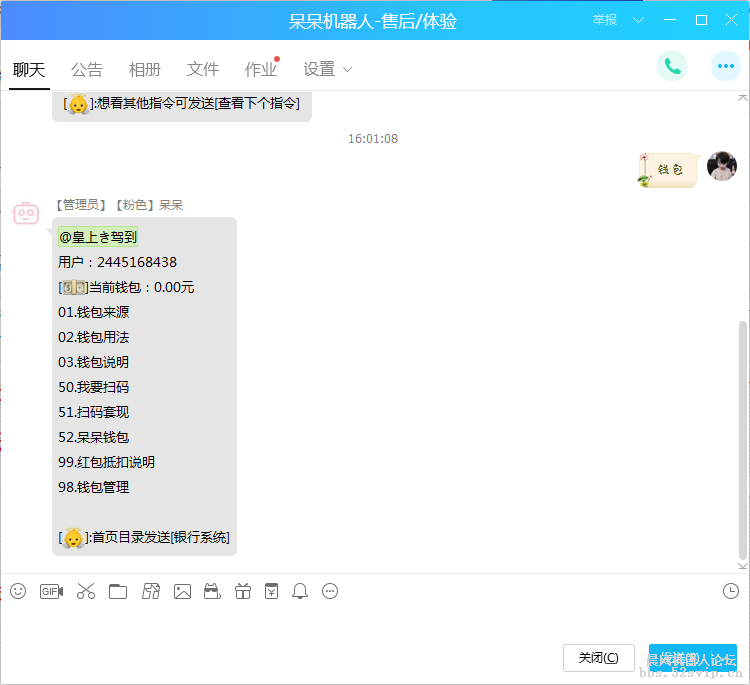750x685 pixels.
Task: Click the 钱包 message bubble
Action: pos(669,169)
